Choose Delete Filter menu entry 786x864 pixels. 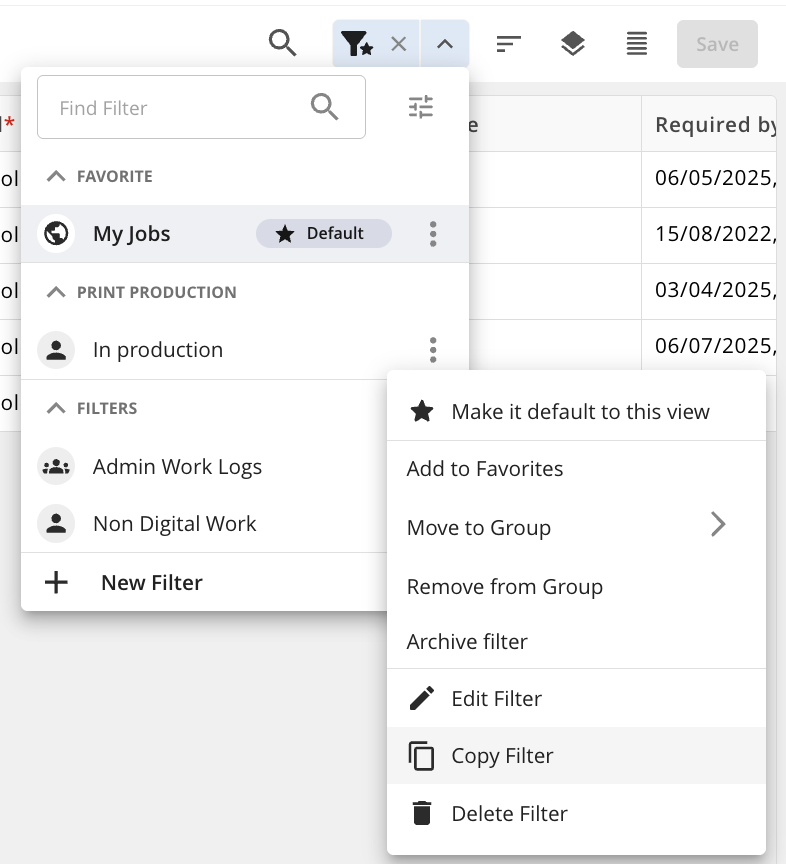576,813
